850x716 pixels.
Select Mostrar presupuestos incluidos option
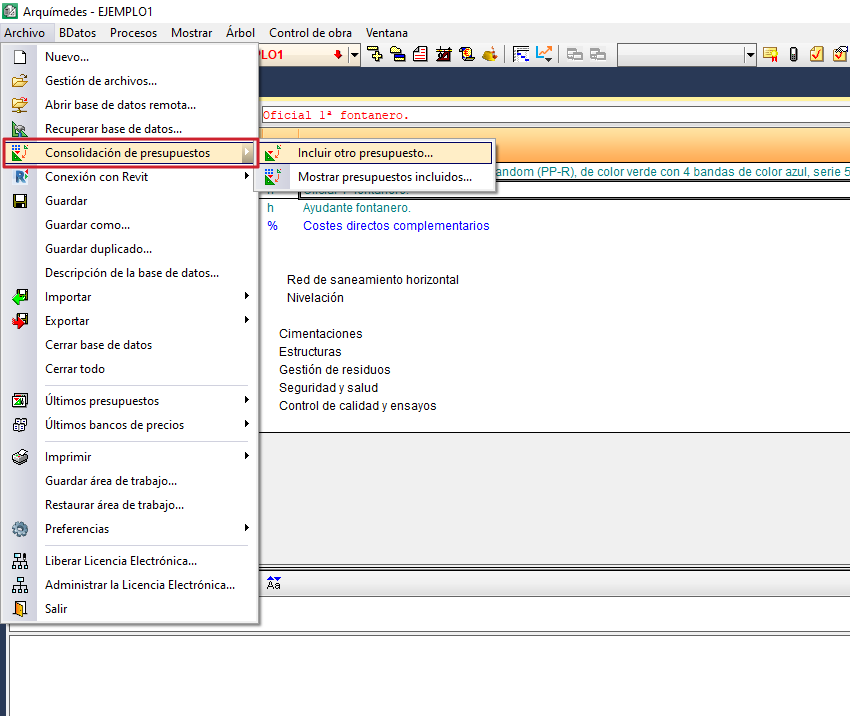click(384, 177)
